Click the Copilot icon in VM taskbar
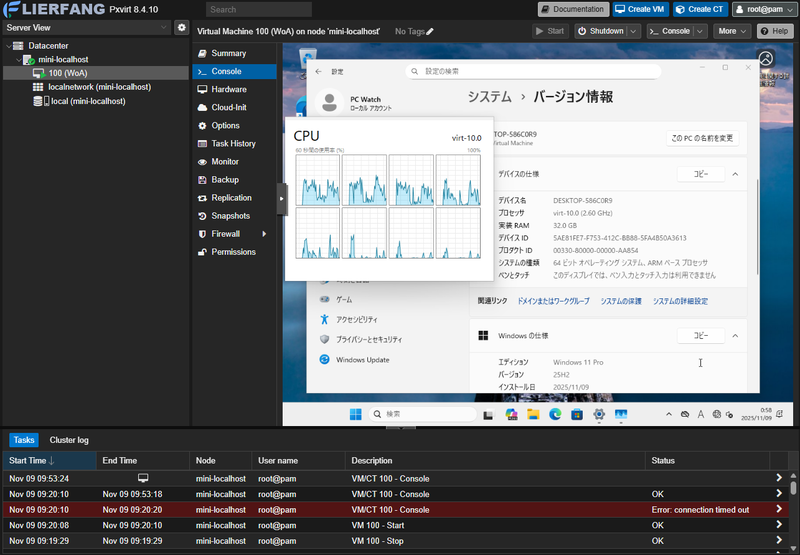Screen dimensions: 800x555 tap(511, 414)
